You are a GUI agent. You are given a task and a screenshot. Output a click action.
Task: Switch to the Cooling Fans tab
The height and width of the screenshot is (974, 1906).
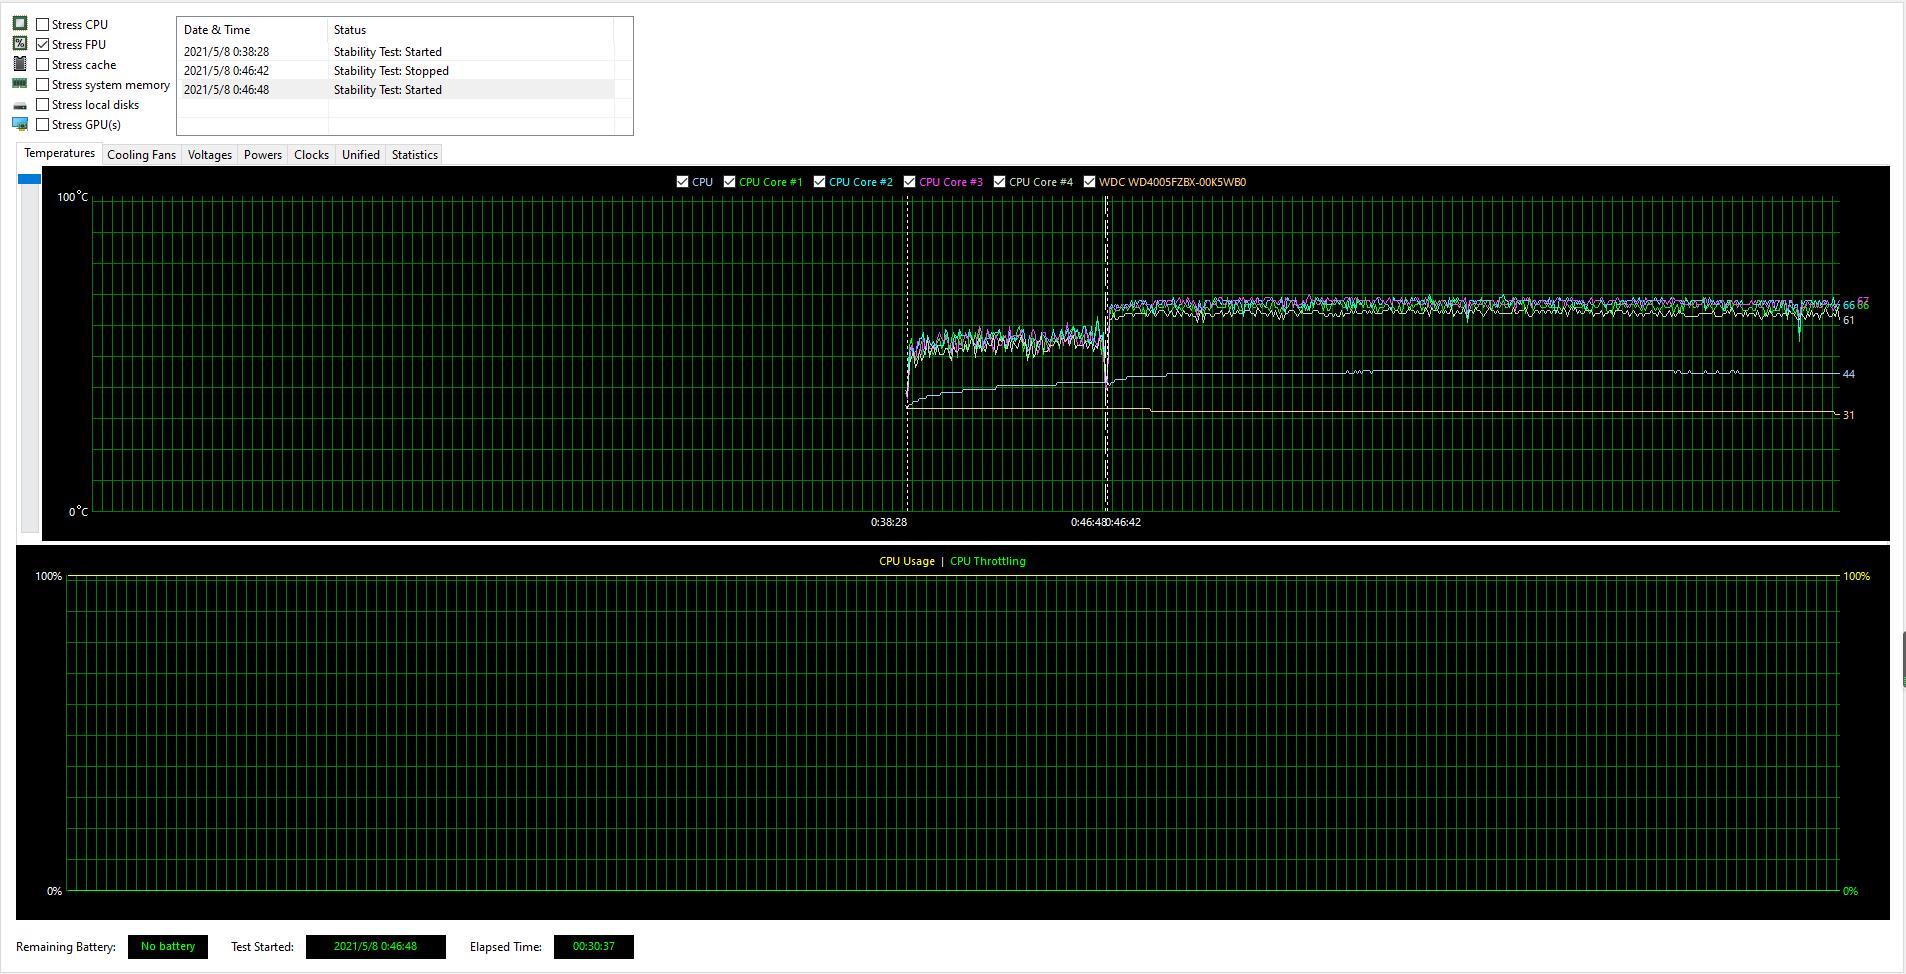[x=141, y=155]
